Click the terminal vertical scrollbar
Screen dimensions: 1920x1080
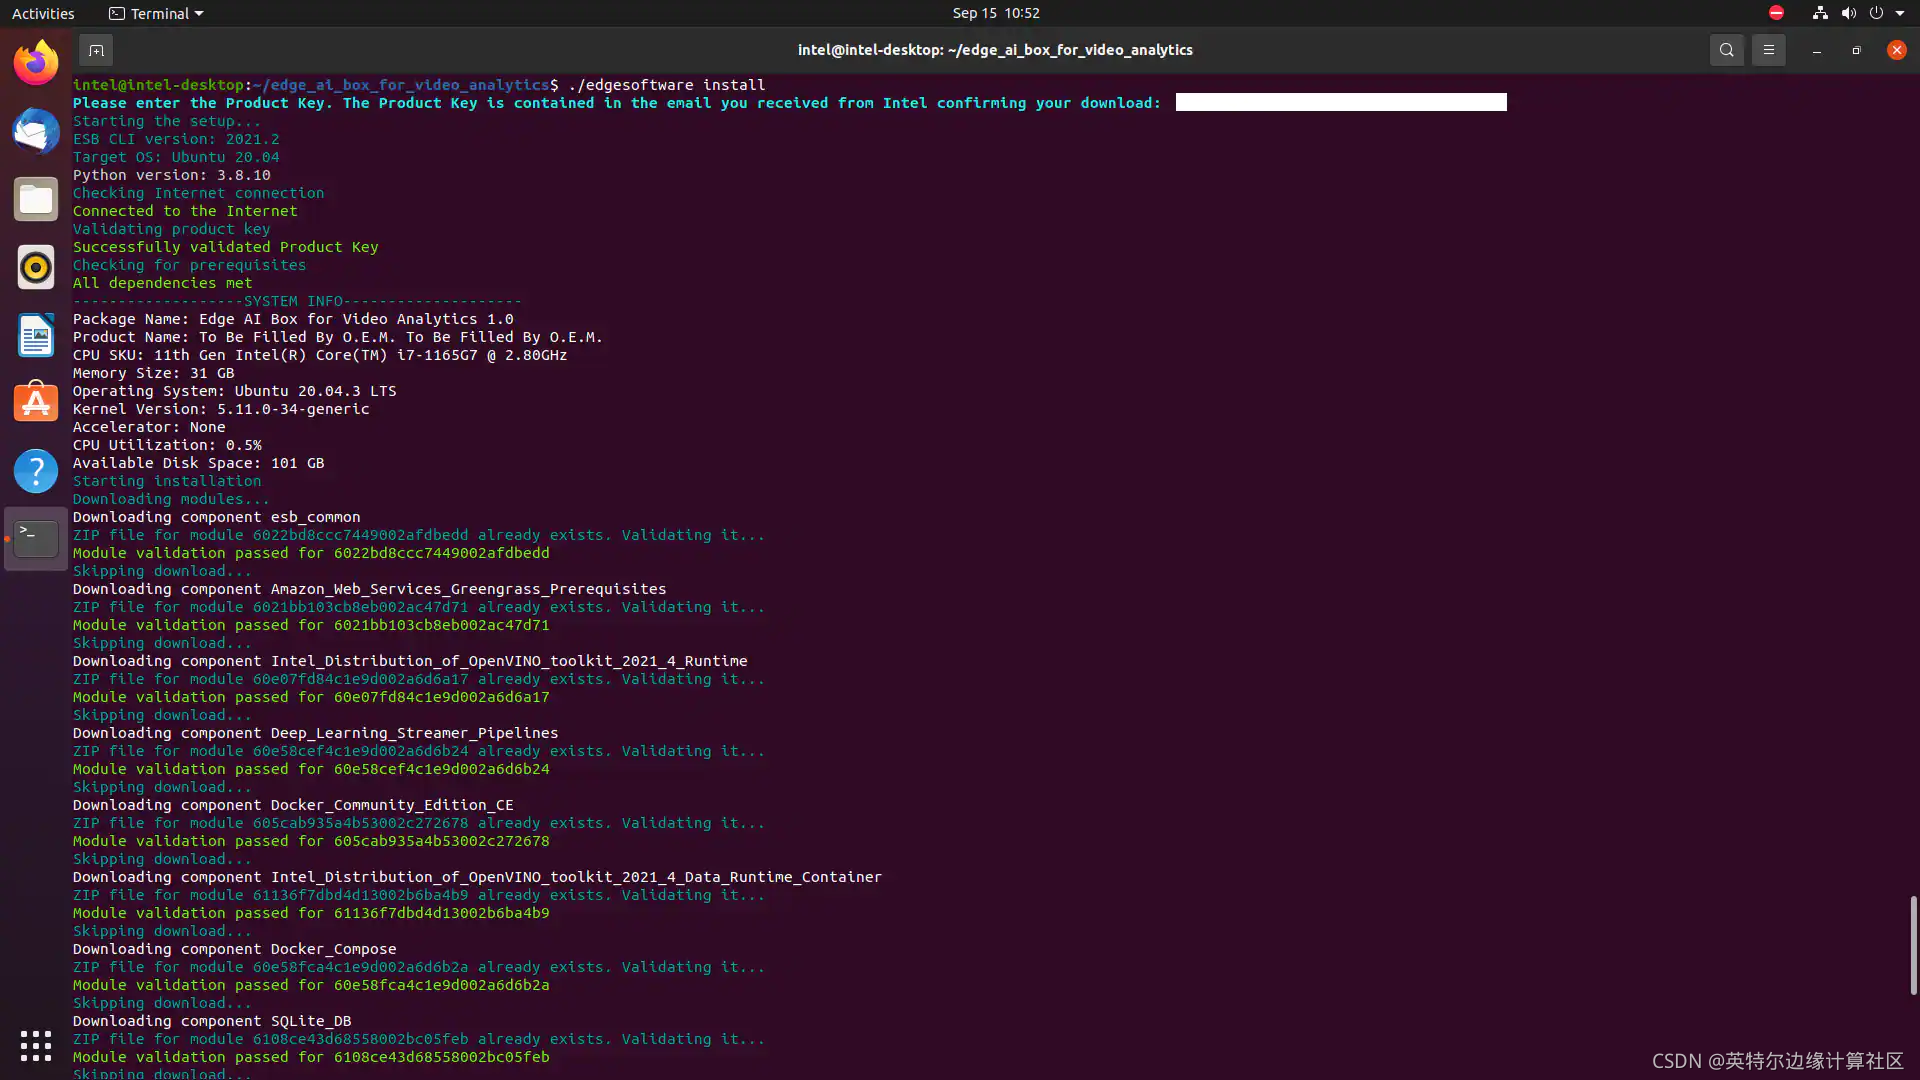point(1912,945)
